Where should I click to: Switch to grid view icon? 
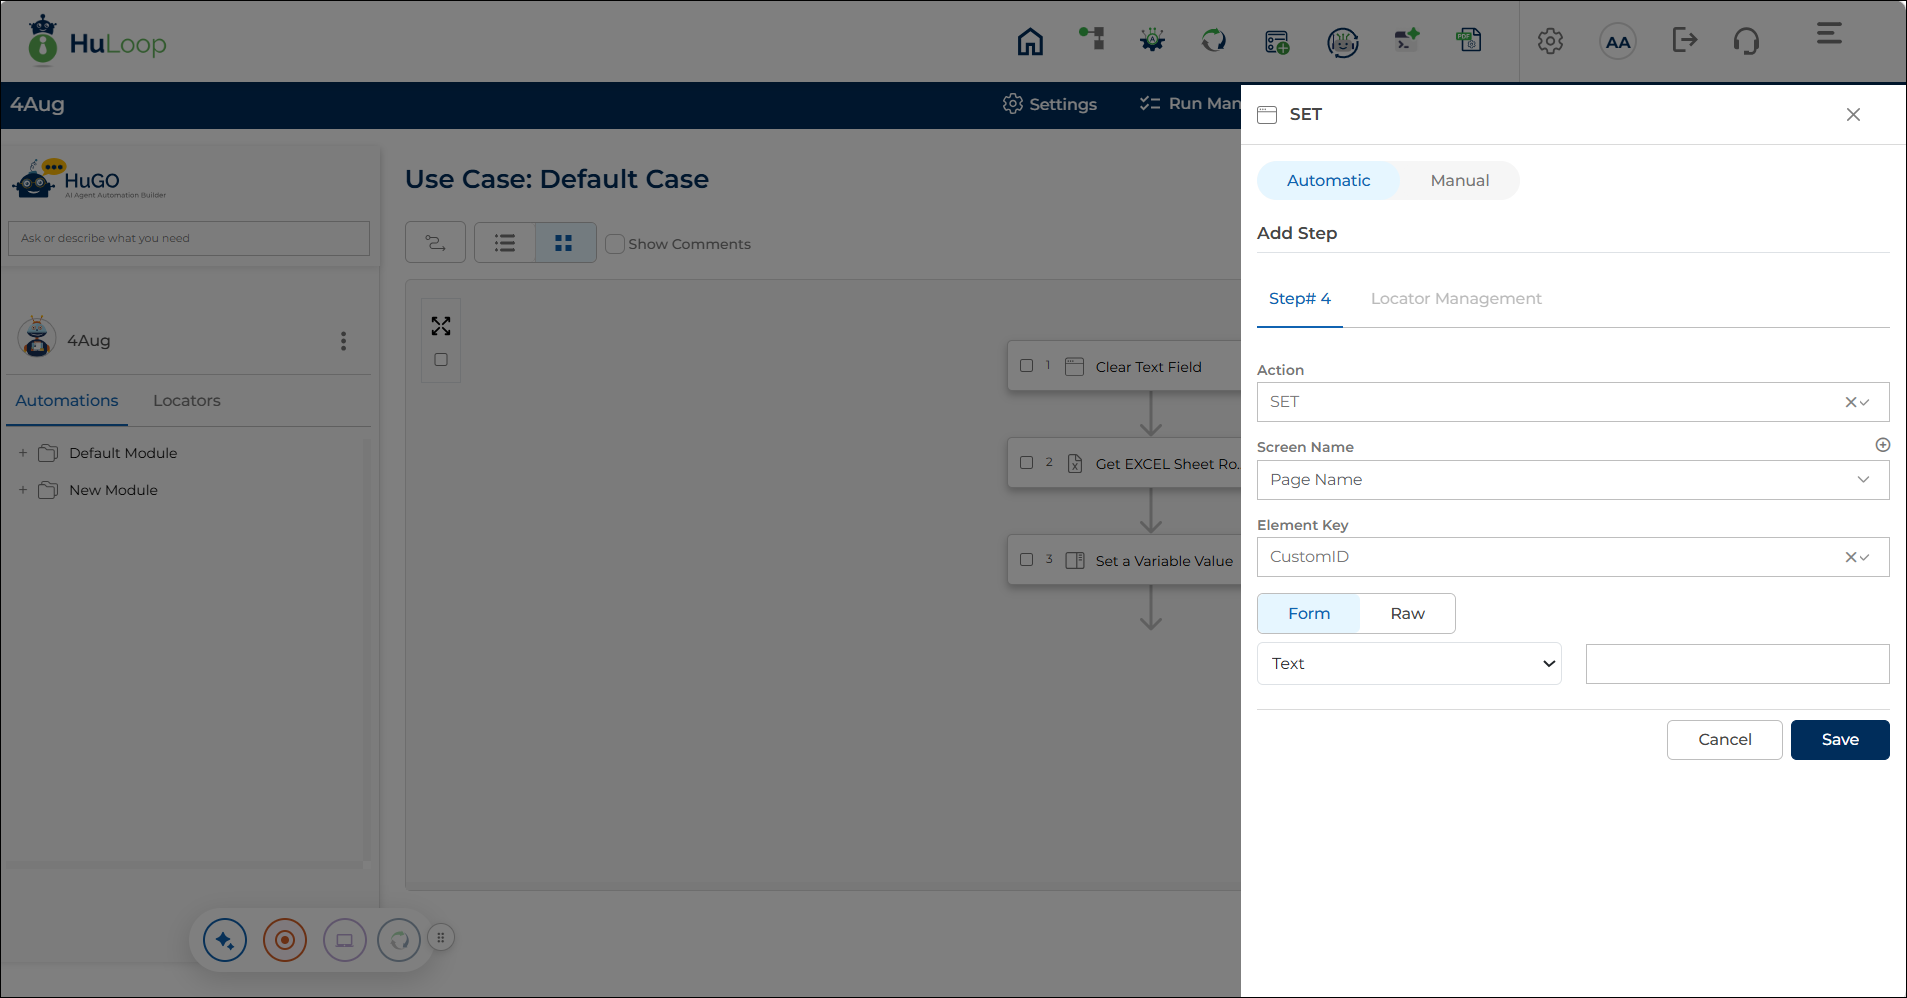tap(564, 243)
